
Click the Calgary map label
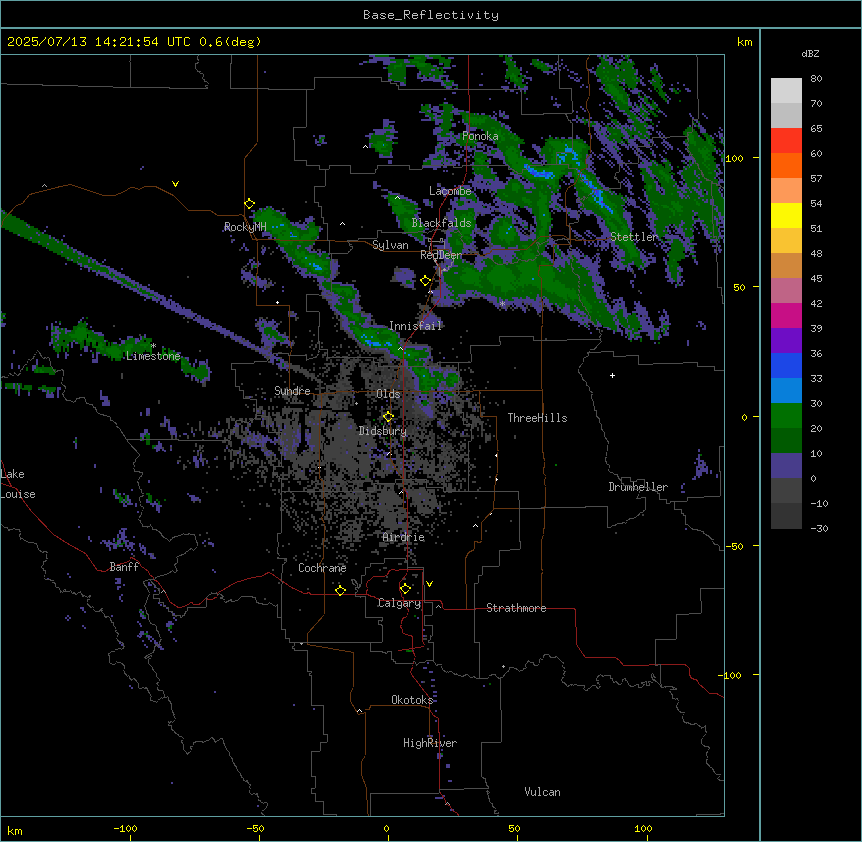(x=399, y=603)
